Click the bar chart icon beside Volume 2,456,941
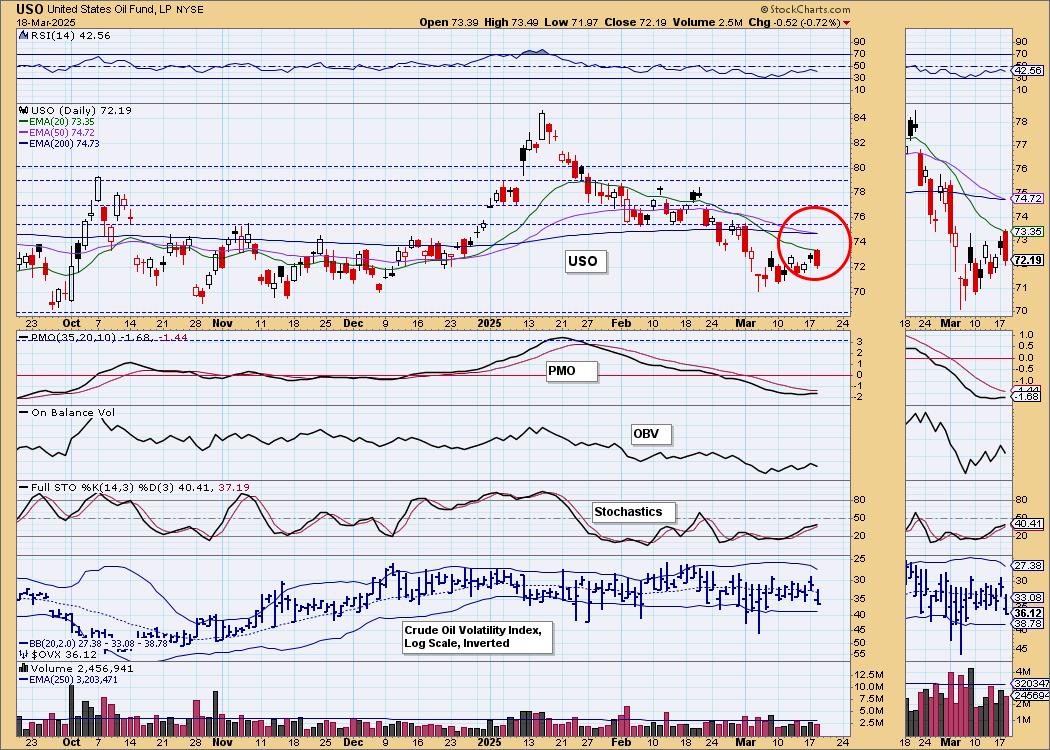 coord(23,668)
